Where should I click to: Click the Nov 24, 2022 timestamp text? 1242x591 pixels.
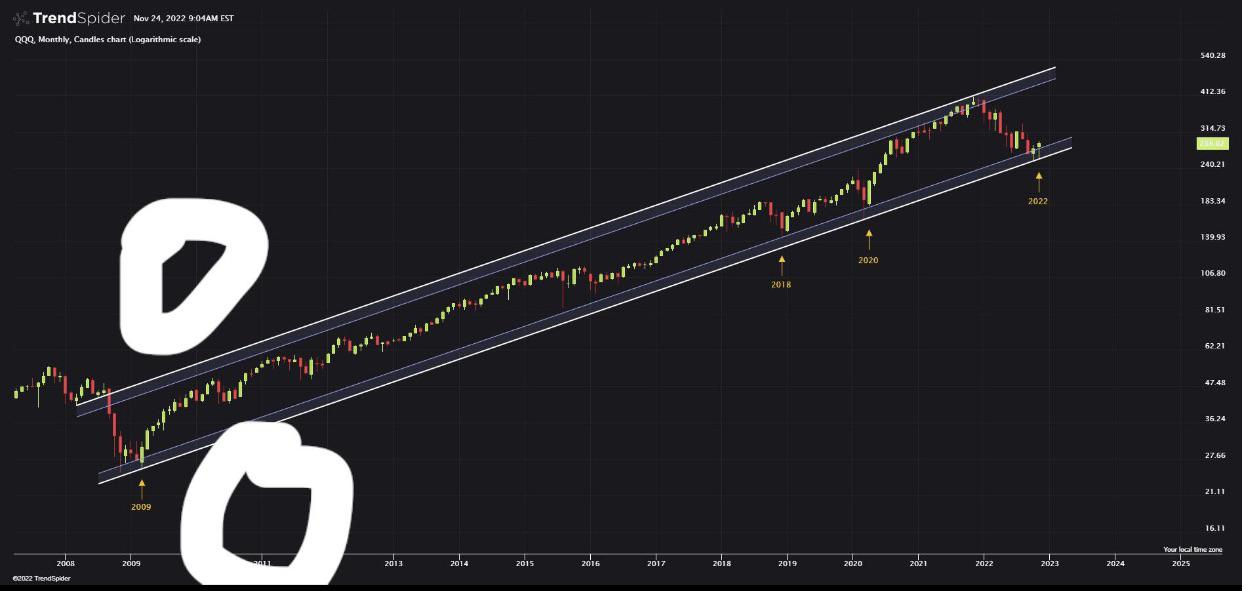(183, 18)
